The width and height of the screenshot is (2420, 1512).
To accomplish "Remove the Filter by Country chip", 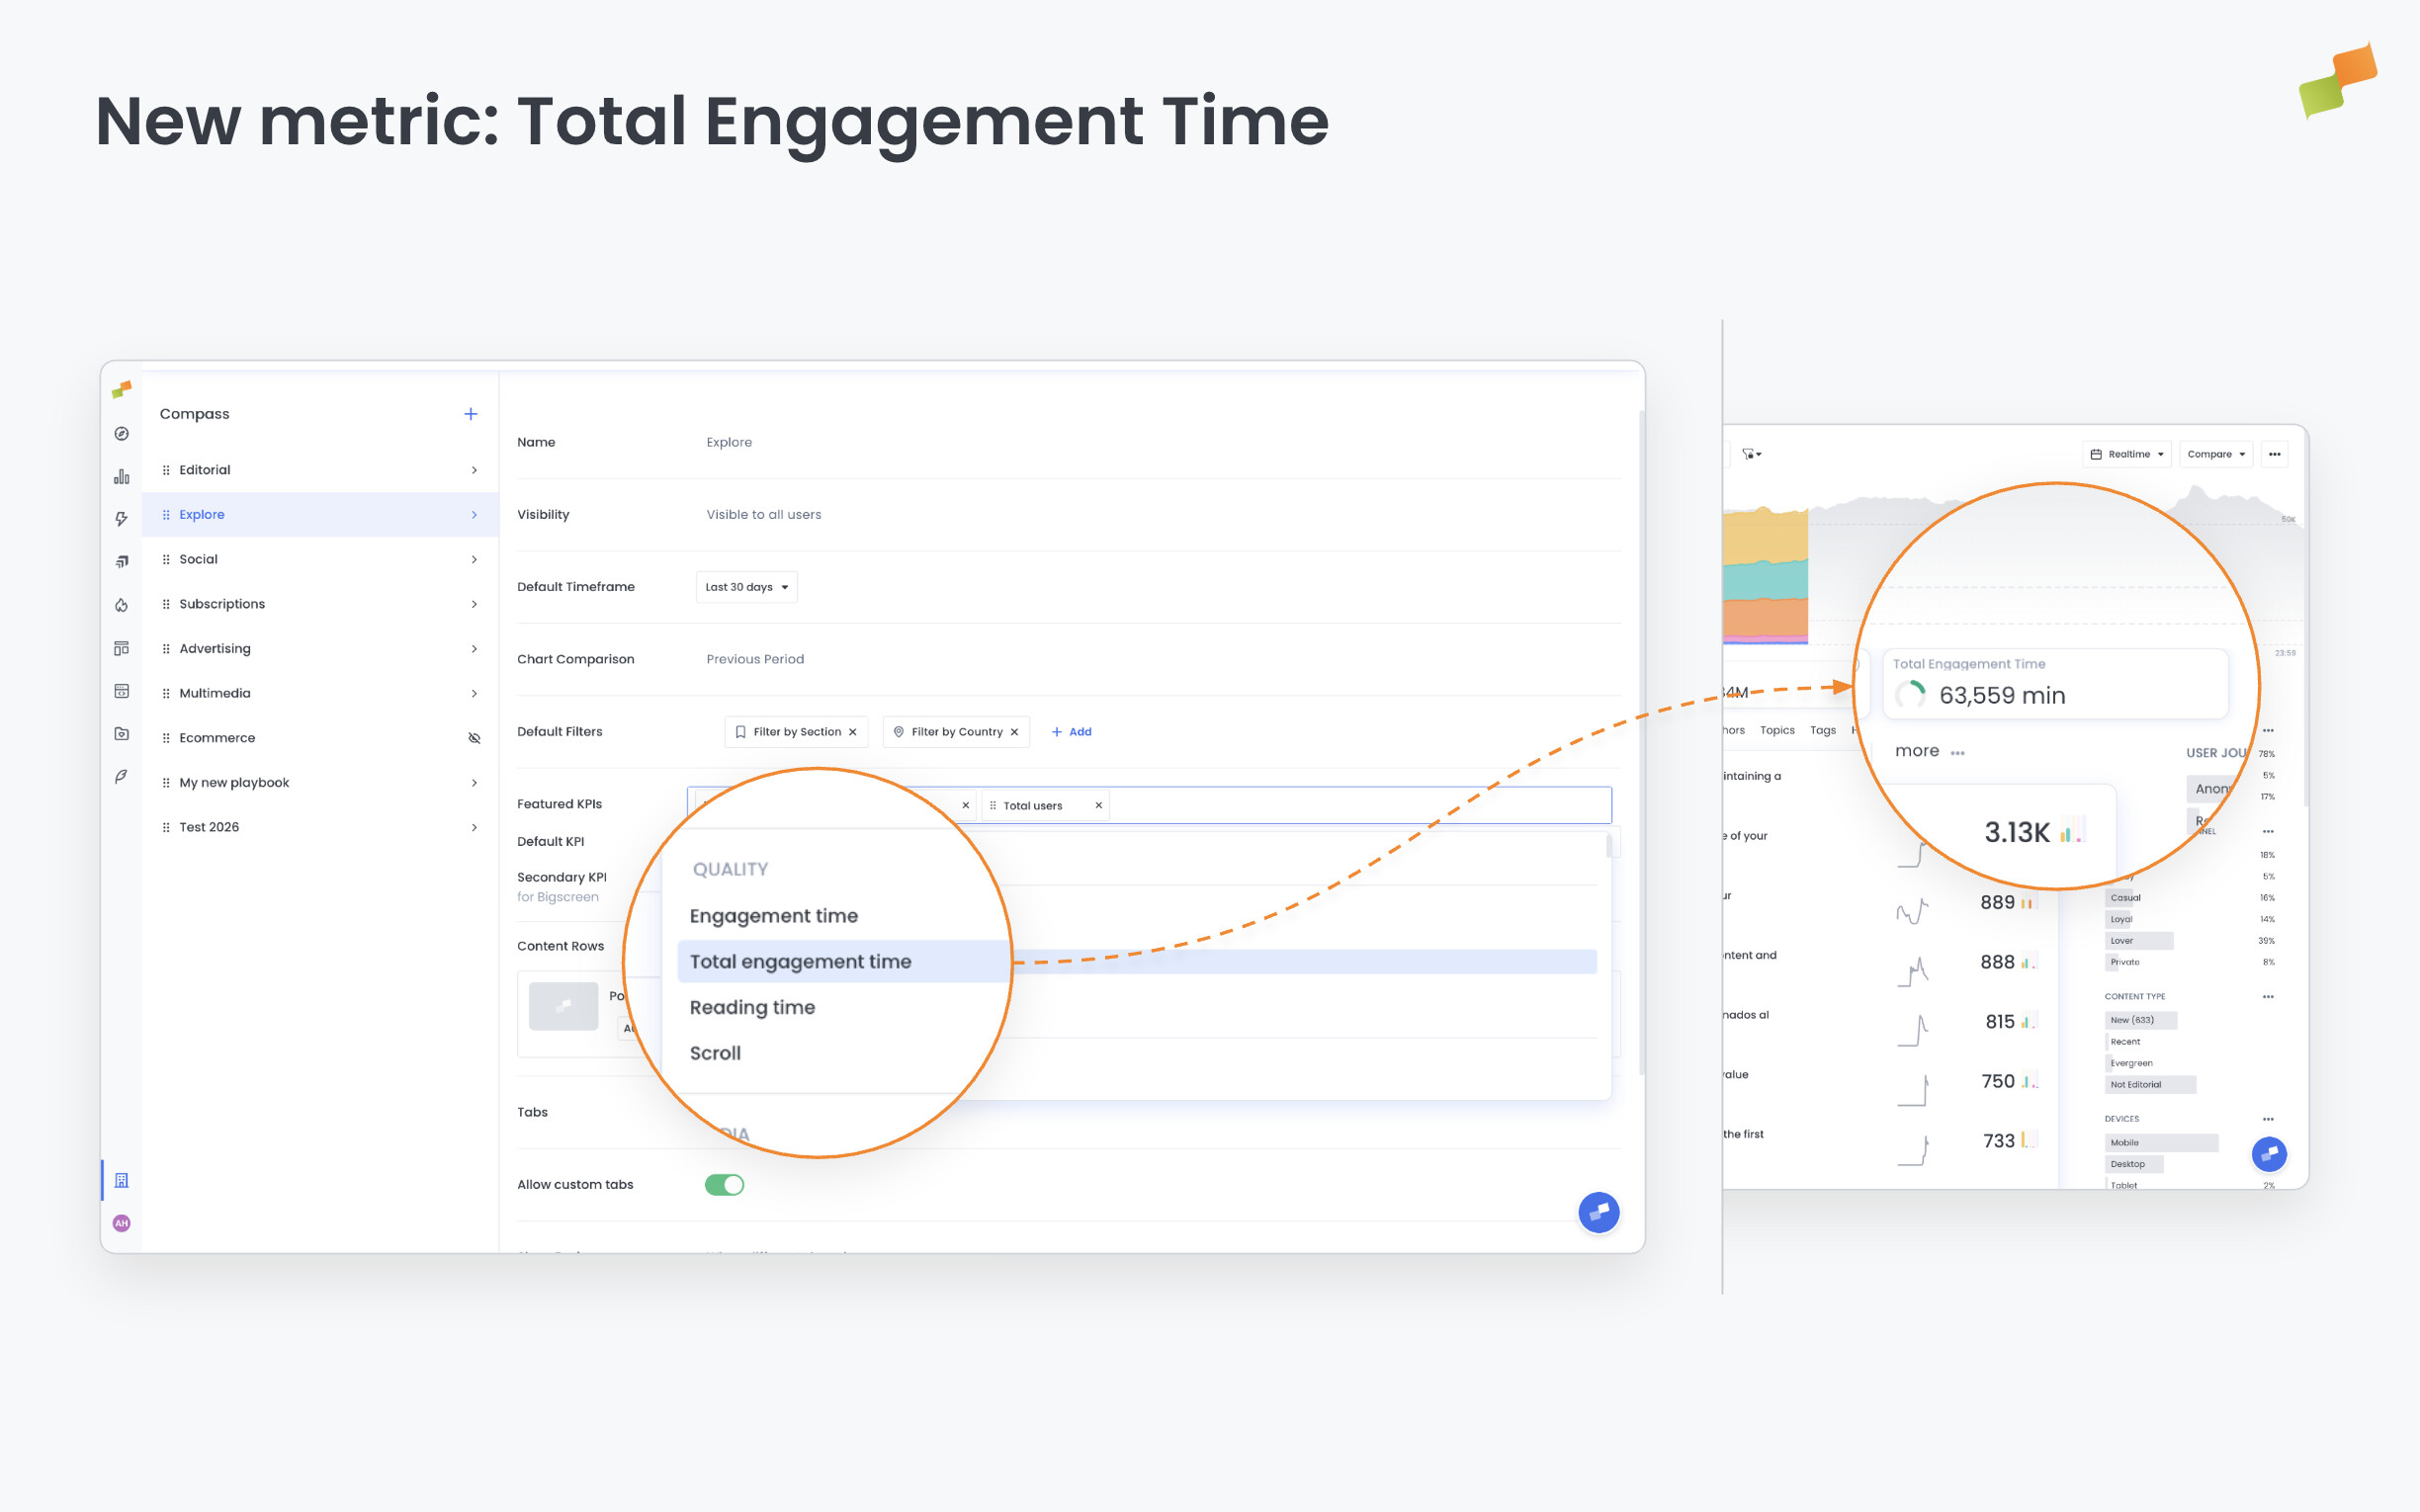I will [x=1014, y=731].
